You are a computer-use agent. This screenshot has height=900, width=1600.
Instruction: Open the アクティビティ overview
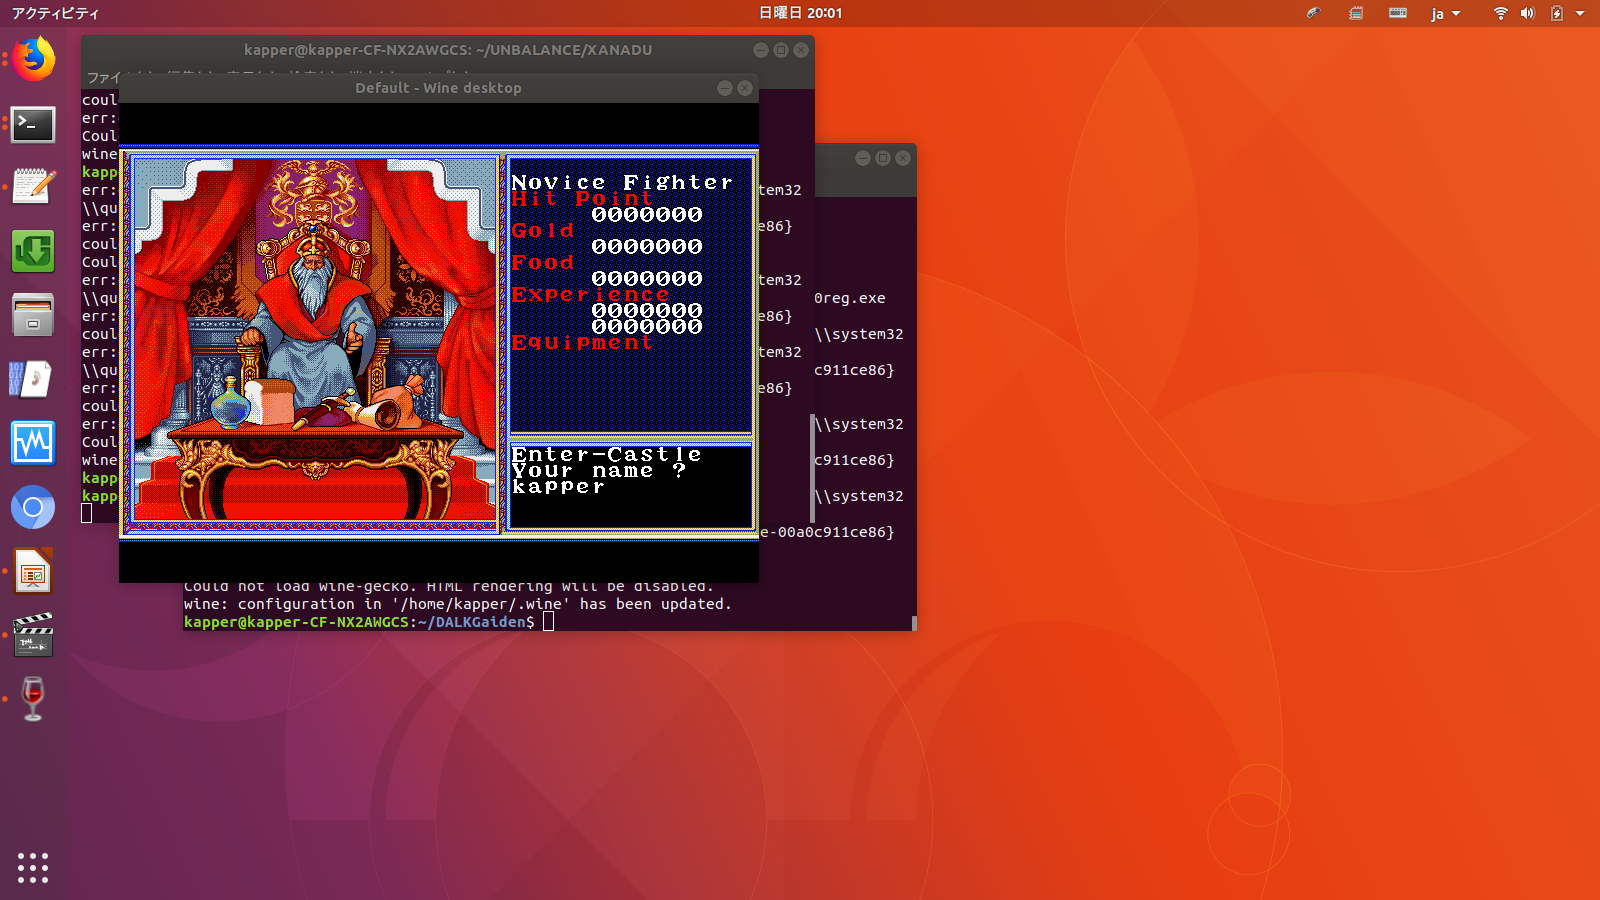click(55, 13)
